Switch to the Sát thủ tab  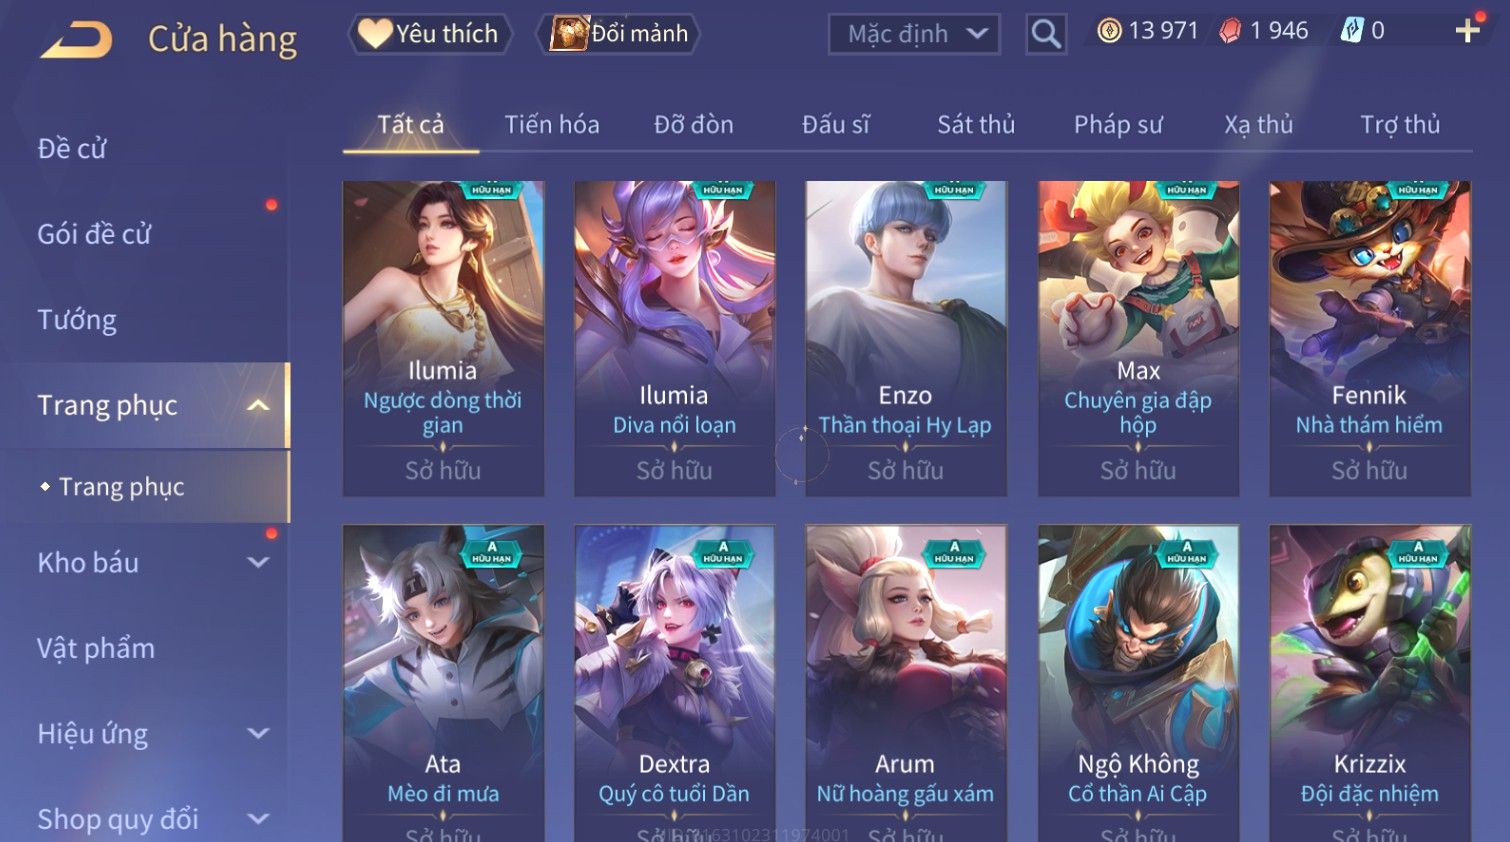tap(976, 125)
